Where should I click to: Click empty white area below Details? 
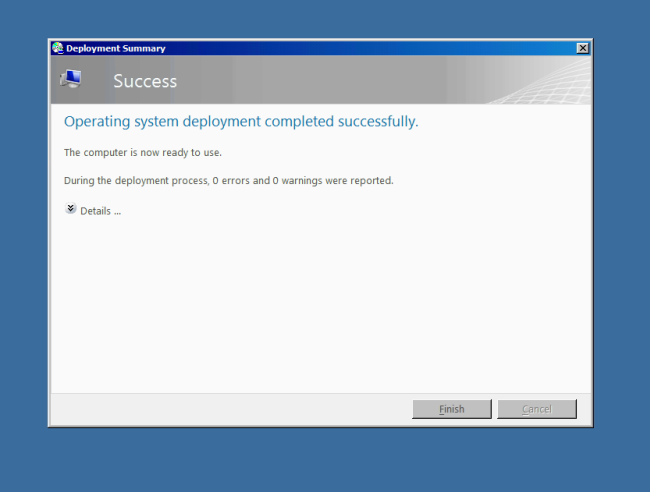320,300
